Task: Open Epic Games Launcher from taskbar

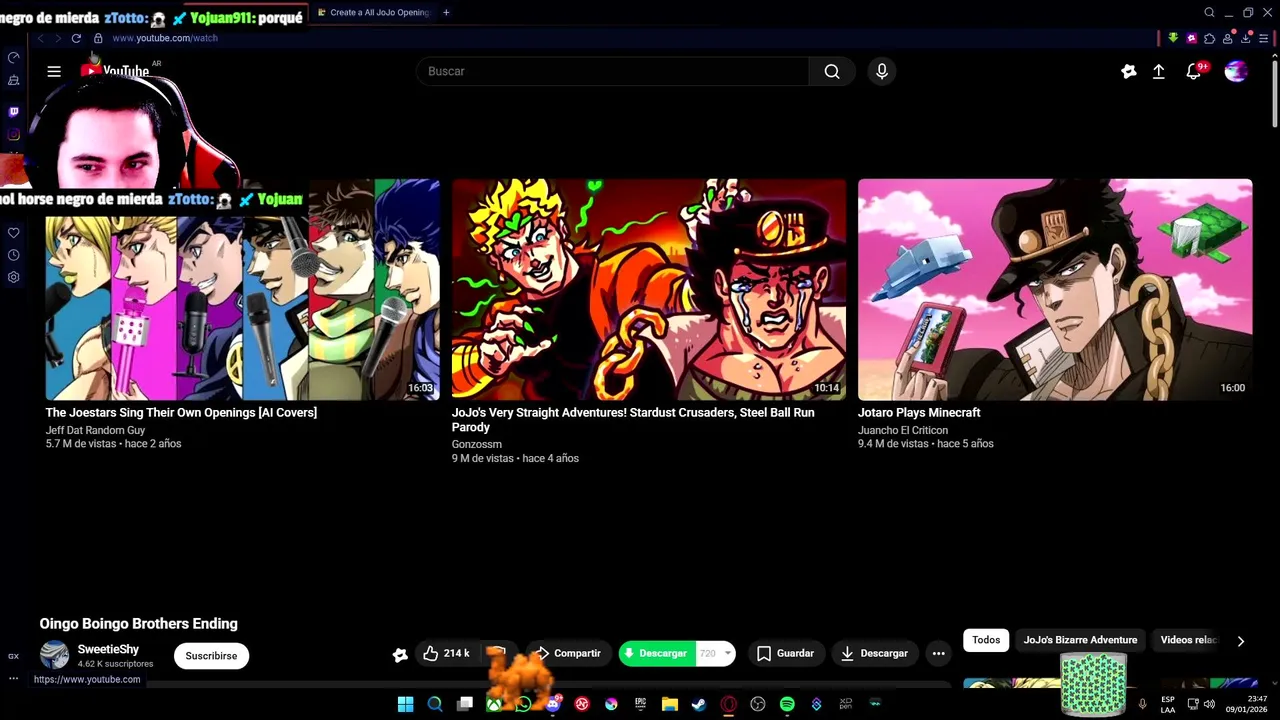Action: pos(641,704)
